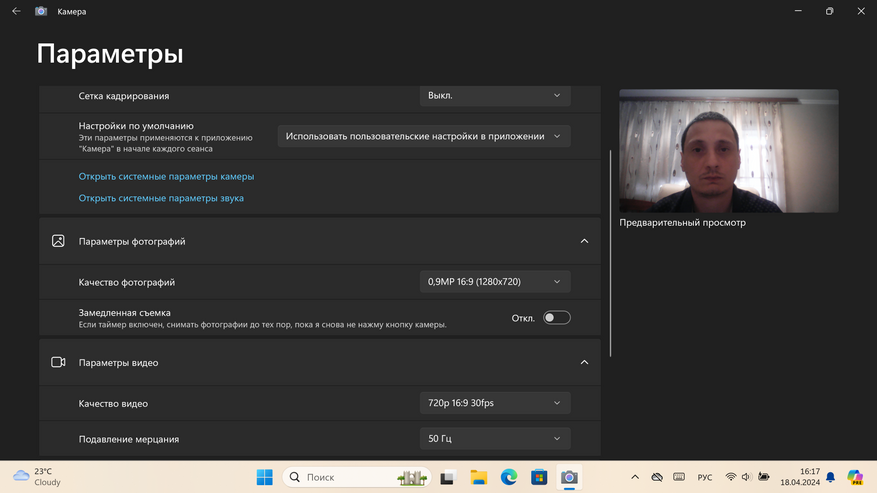Toggle the 'Замедленная съемка' switch
Viewport: 877px width, 493px height.
tap(556, 318)
